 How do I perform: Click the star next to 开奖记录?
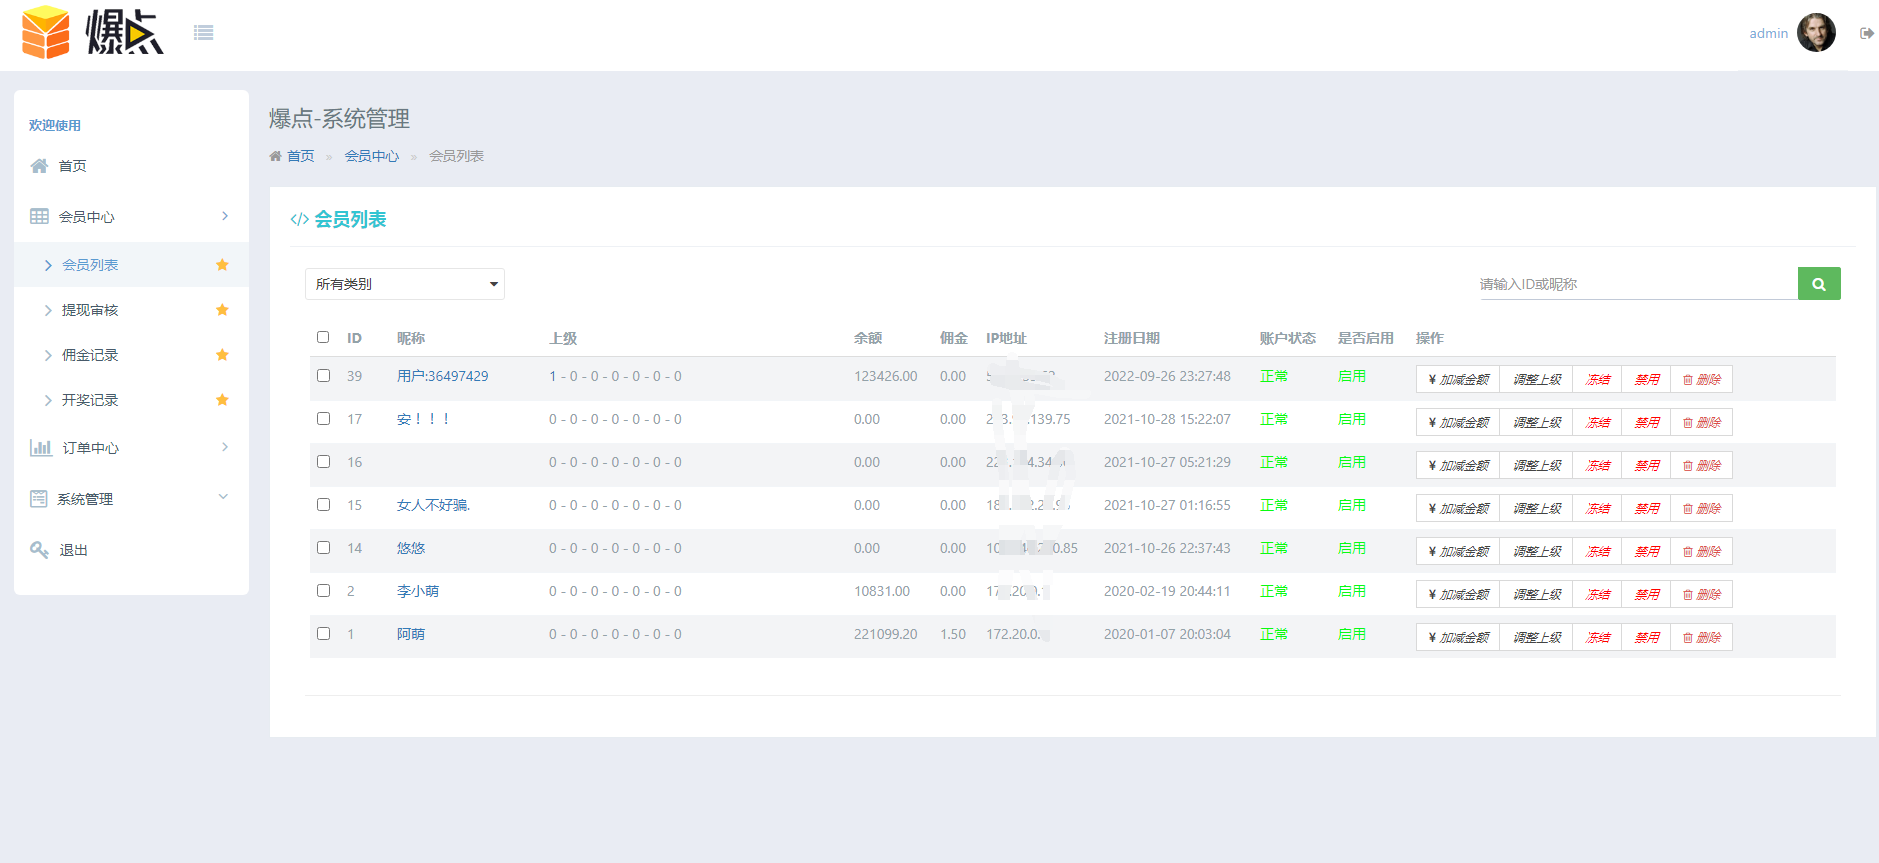click(x=222, y=400)
